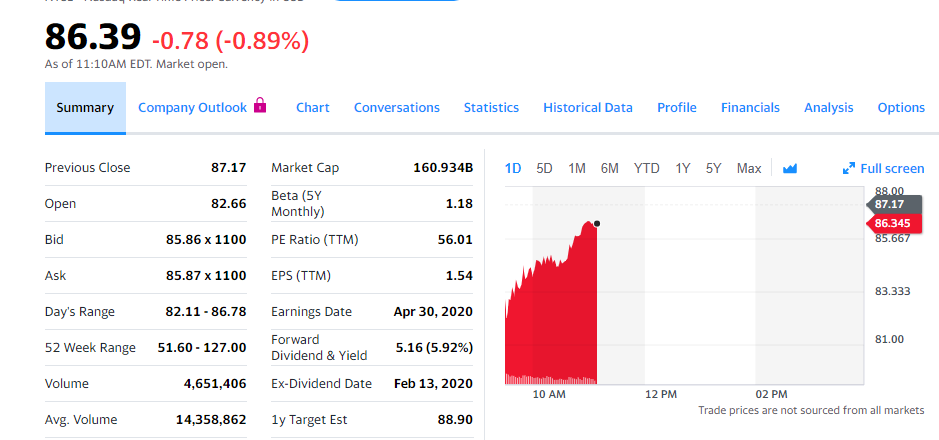Open the Analysis tab

coord(829,108)
